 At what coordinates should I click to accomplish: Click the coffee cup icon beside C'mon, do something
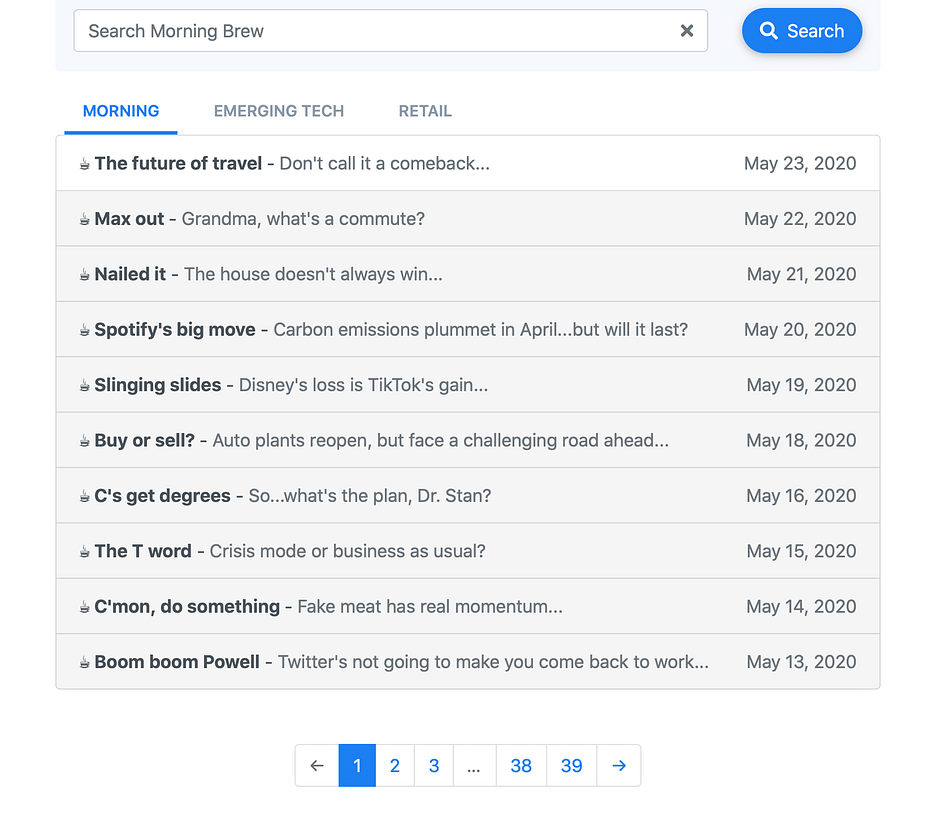tap(85, 608)
